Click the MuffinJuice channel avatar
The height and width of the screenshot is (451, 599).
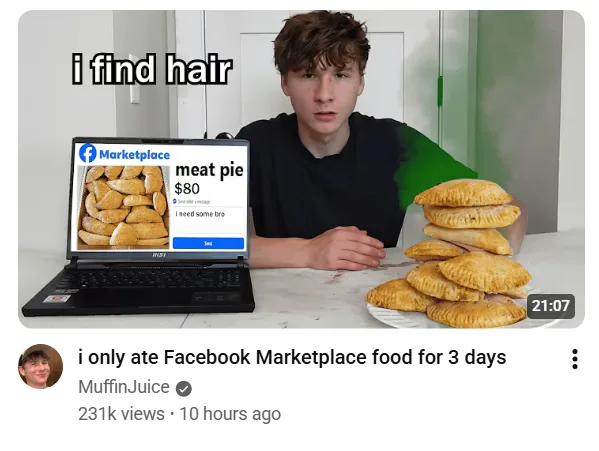[40, 367]
